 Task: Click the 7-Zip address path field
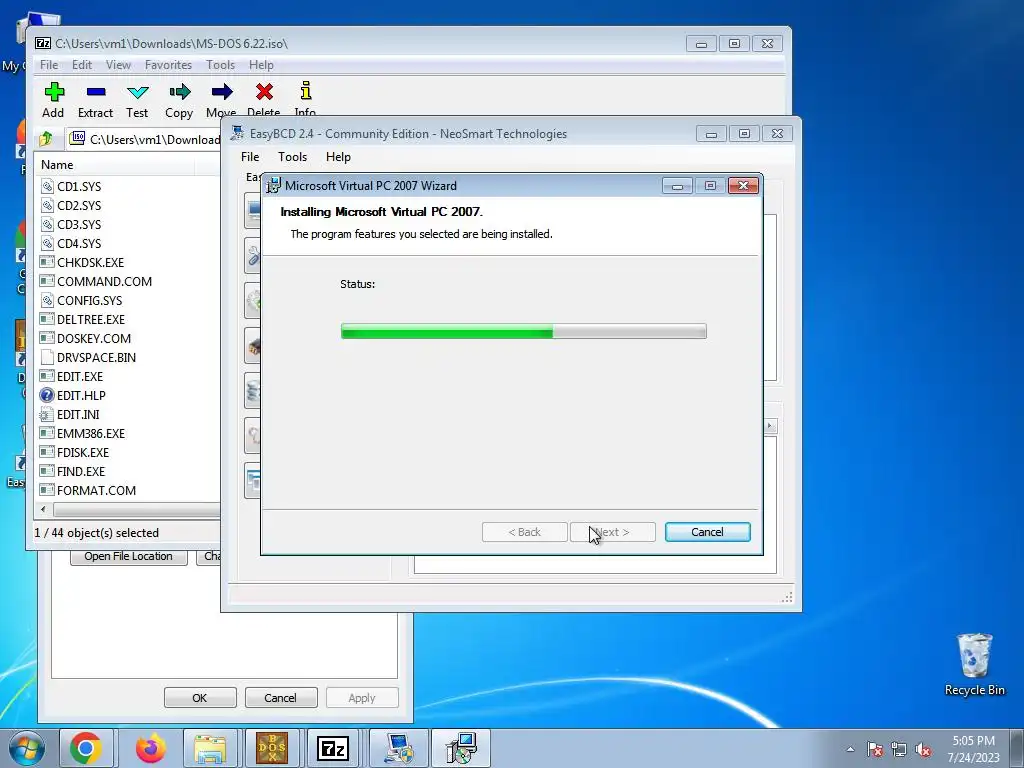[147, 139]
